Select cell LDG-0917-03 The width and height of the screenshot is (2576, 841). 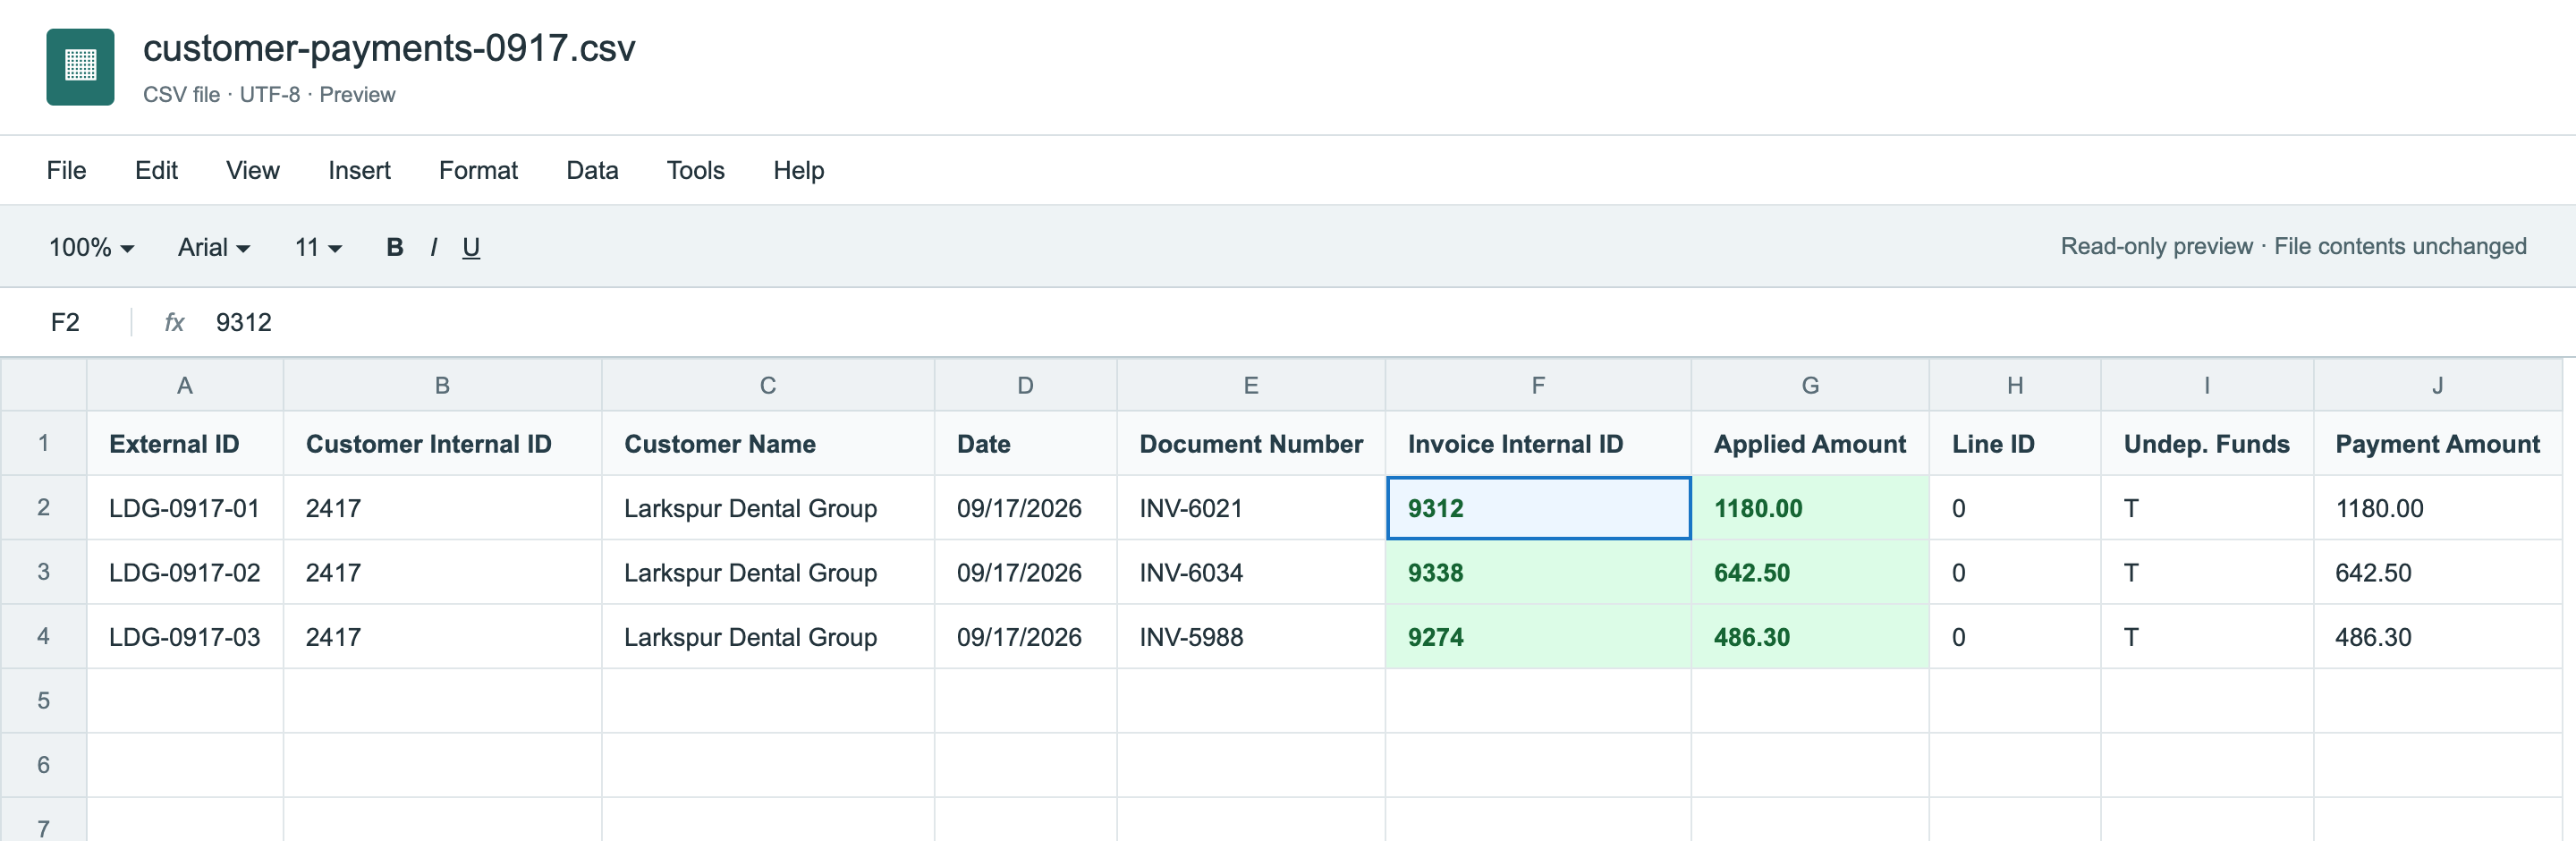[x=185, y=637]
